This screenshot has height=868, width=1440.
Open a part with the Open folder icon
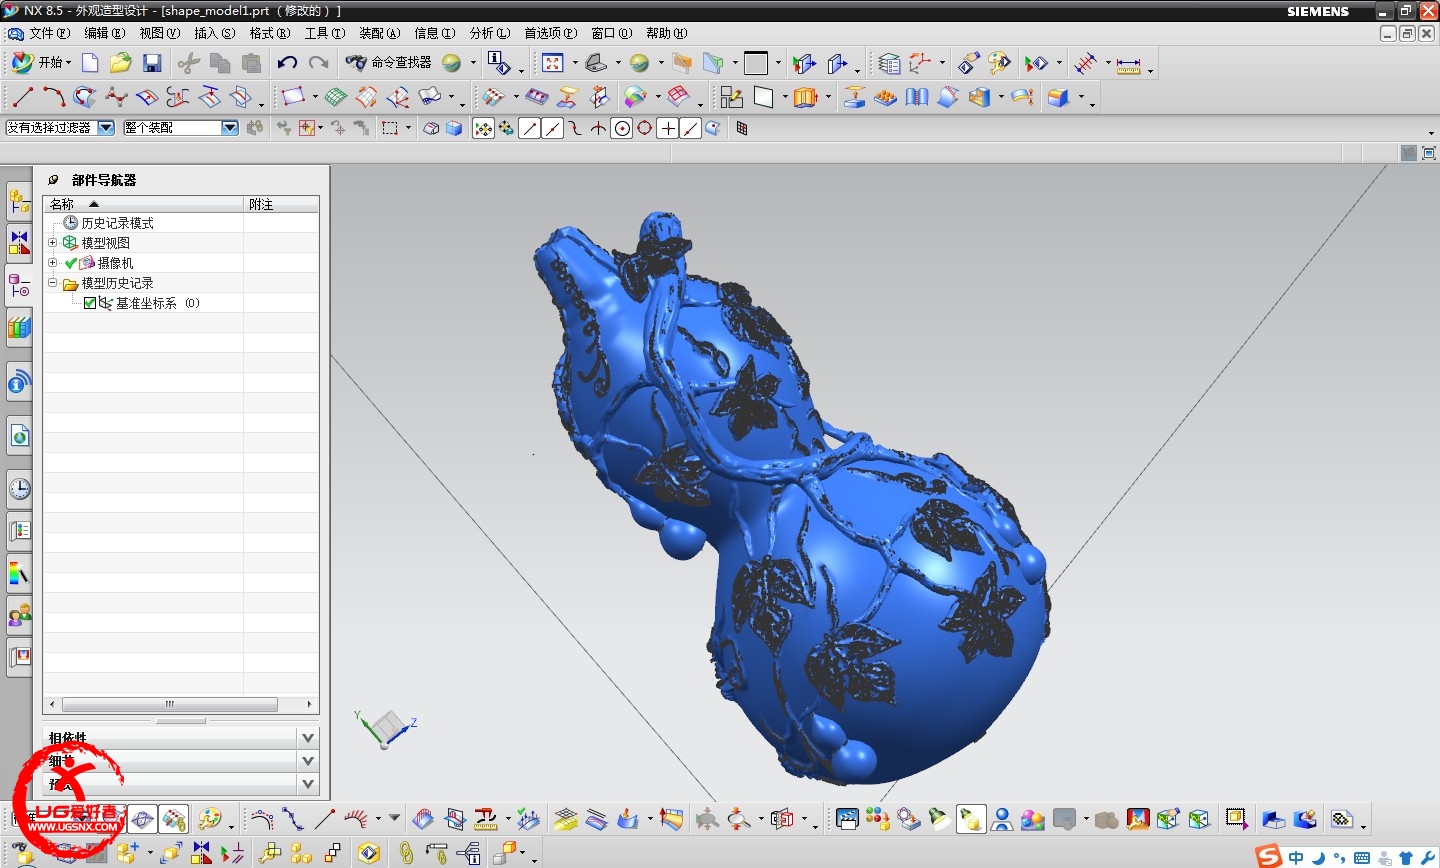[x=121, y=63]
